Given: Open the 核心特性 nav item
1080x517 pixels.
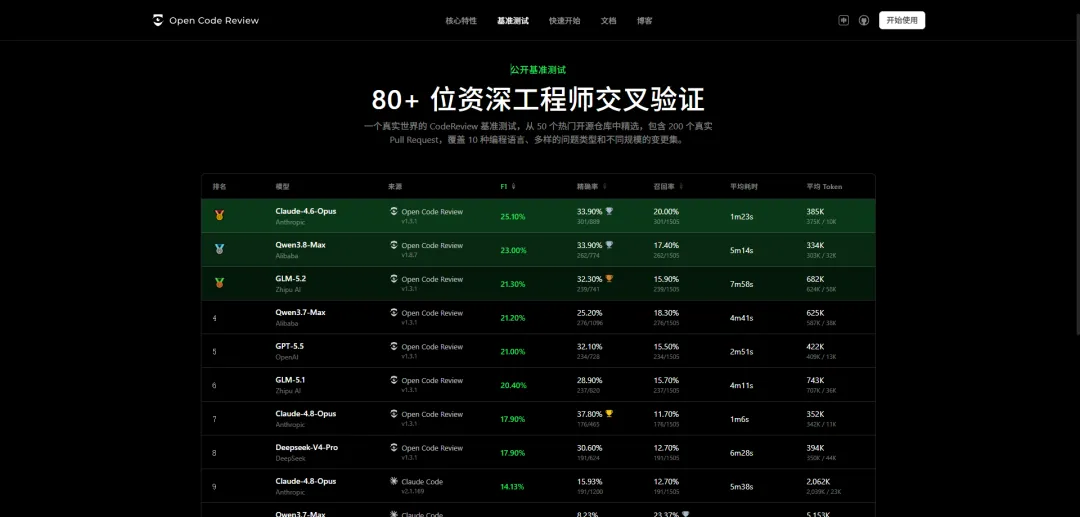Looking at the screenshot, I should [461, 21].
